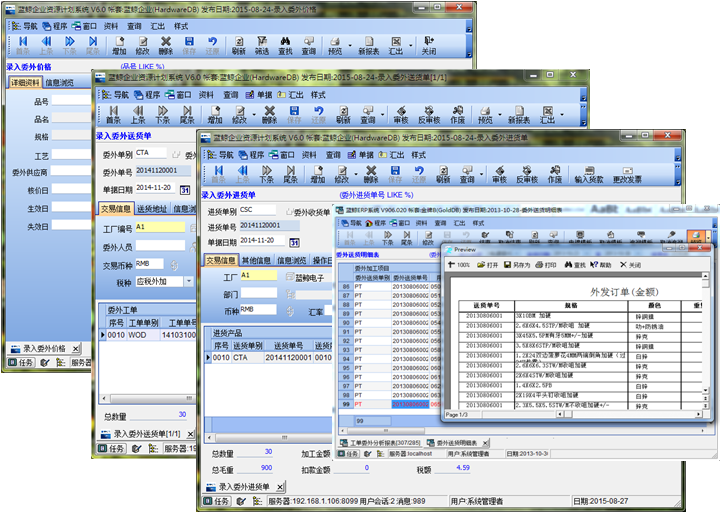Screen dimensions: 721x513
Task: Open 单据 menu in 录入委外送货单 window
Action: (x=259, y=95)
